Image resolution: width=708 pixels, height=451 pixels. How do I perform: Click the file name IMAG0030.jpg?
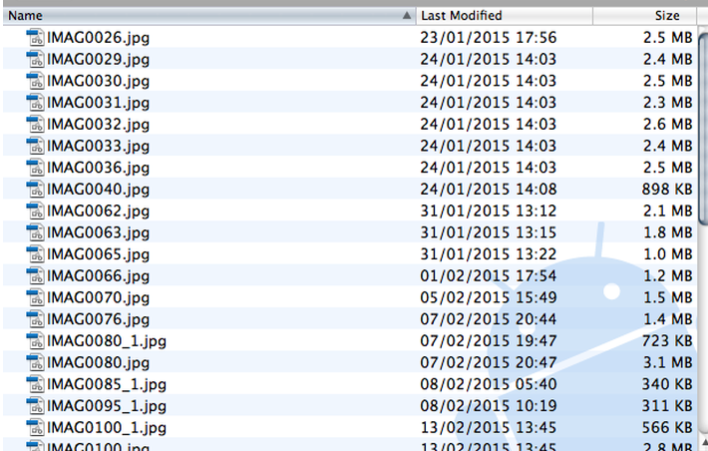98,81
